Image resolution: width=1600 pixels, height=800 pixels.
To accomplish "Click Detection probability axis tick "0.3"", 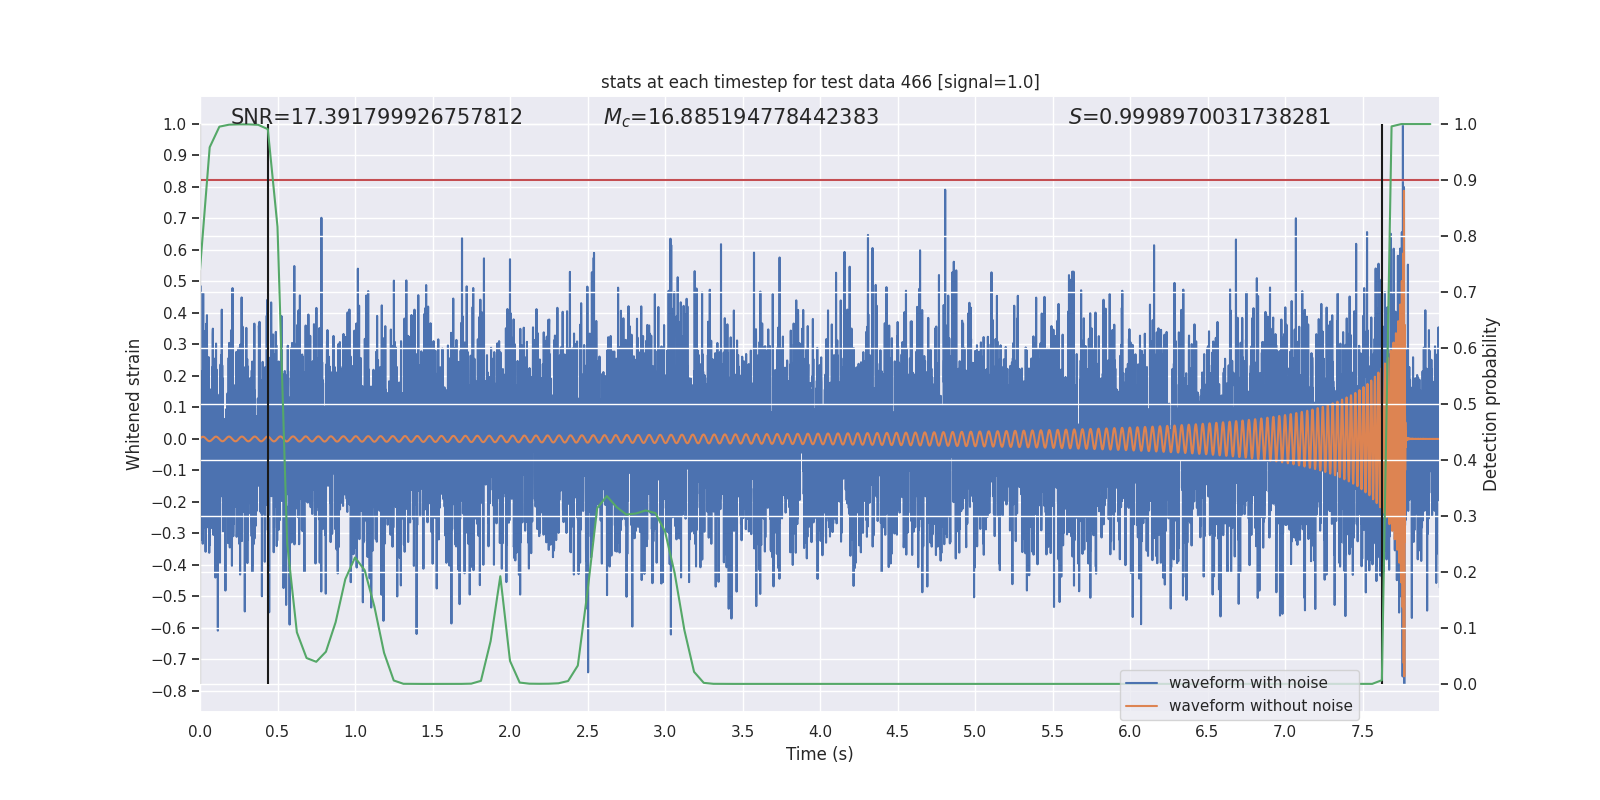I will 1465,517.
